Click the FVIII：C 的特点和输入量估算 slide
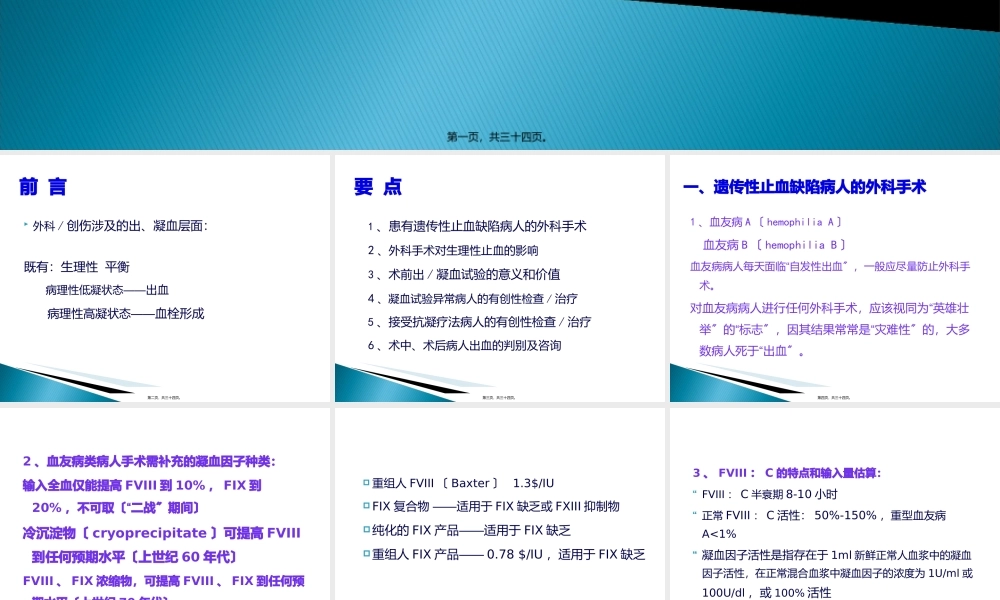1000x600 pixels. (x=832, y=505)
